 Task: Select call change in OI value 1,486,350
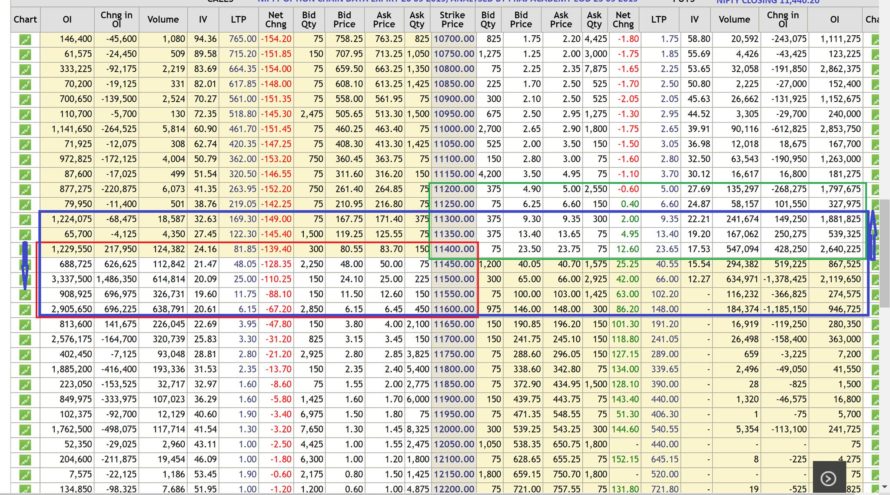pyautogui.click(x=116, y=279)
